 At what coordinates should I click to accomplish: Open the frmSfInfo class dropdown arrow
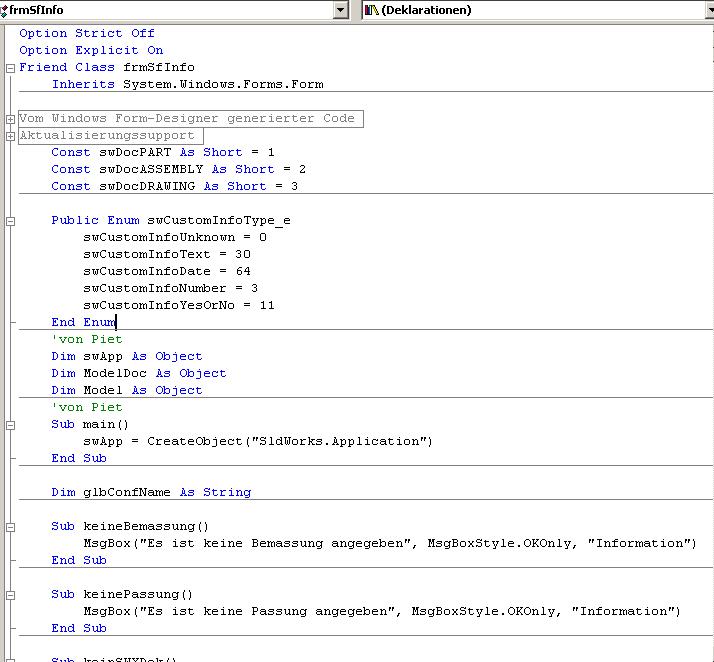pyautogui.click(x=341, y=10)
